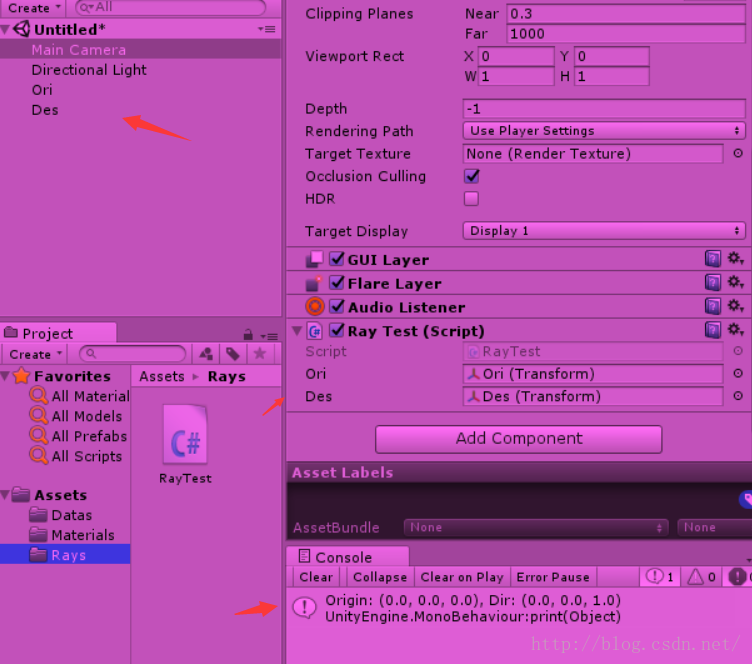This screenshot has width=752, height=664.
Task: Open GUI Layer settings gear menu
Action: (735, 258)
